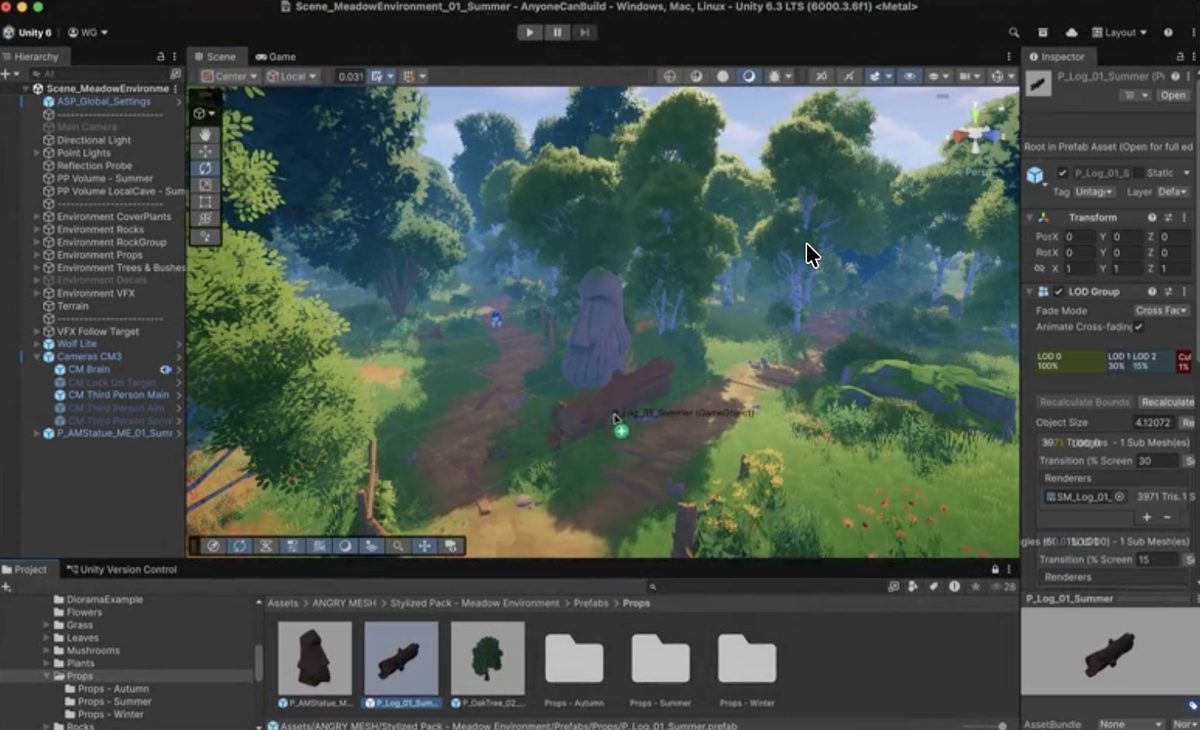Open the Unity cloud icon

tap(1072, 33)
